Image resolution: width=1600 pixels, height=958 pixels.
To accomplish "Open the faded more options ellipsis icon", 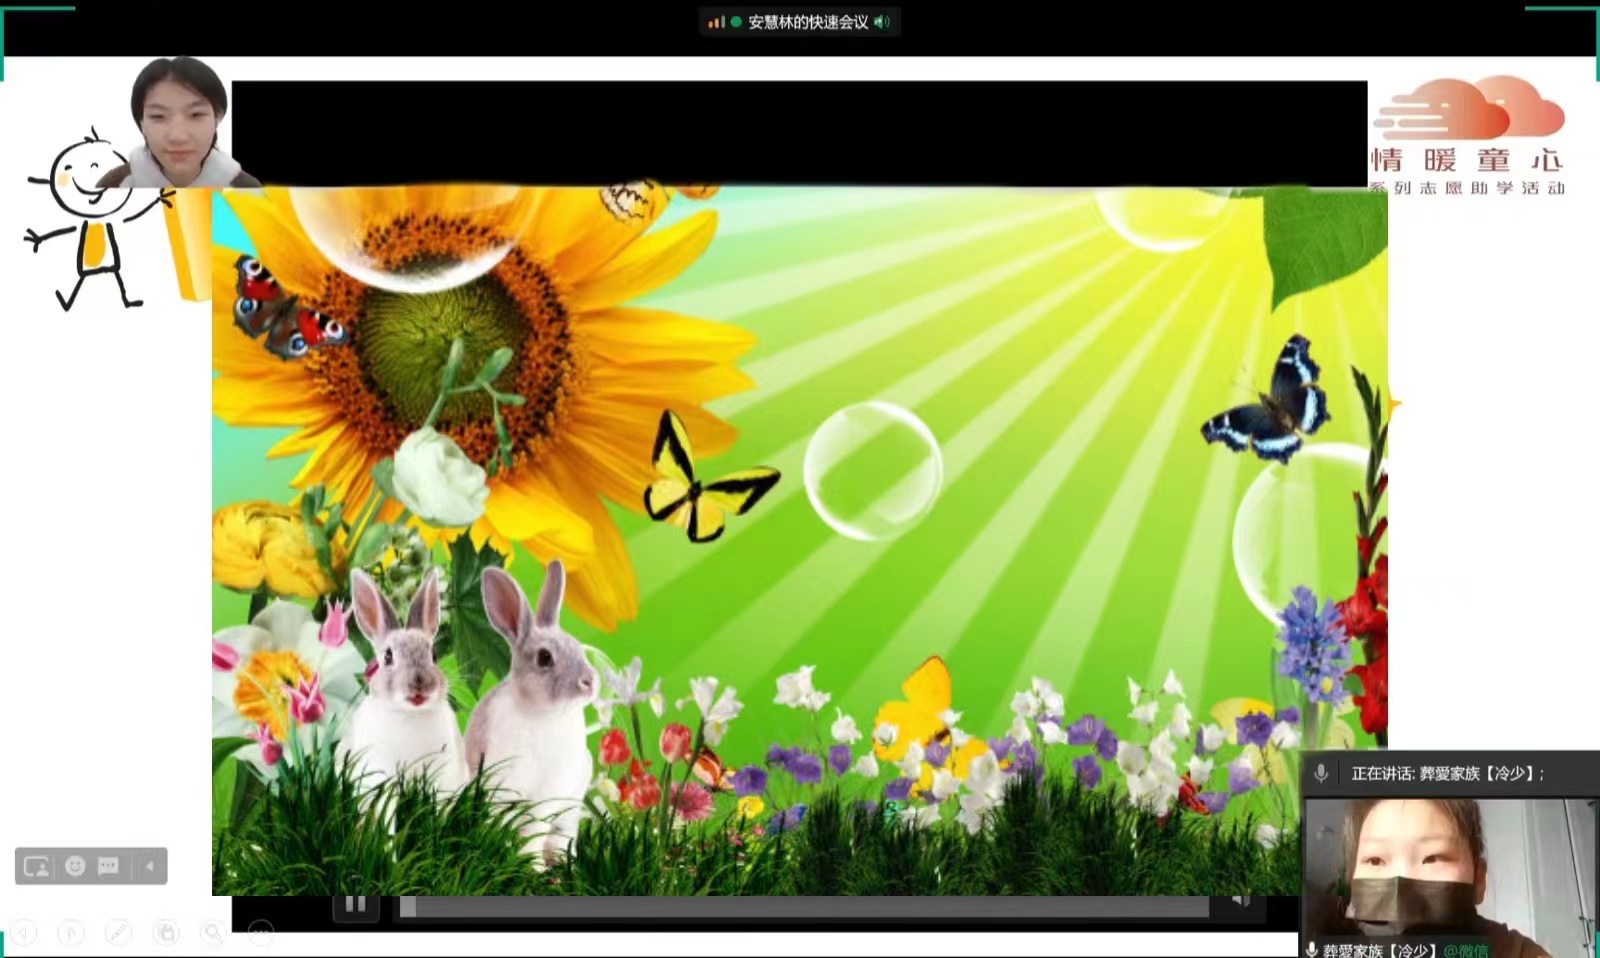I will tap(260, 933).
